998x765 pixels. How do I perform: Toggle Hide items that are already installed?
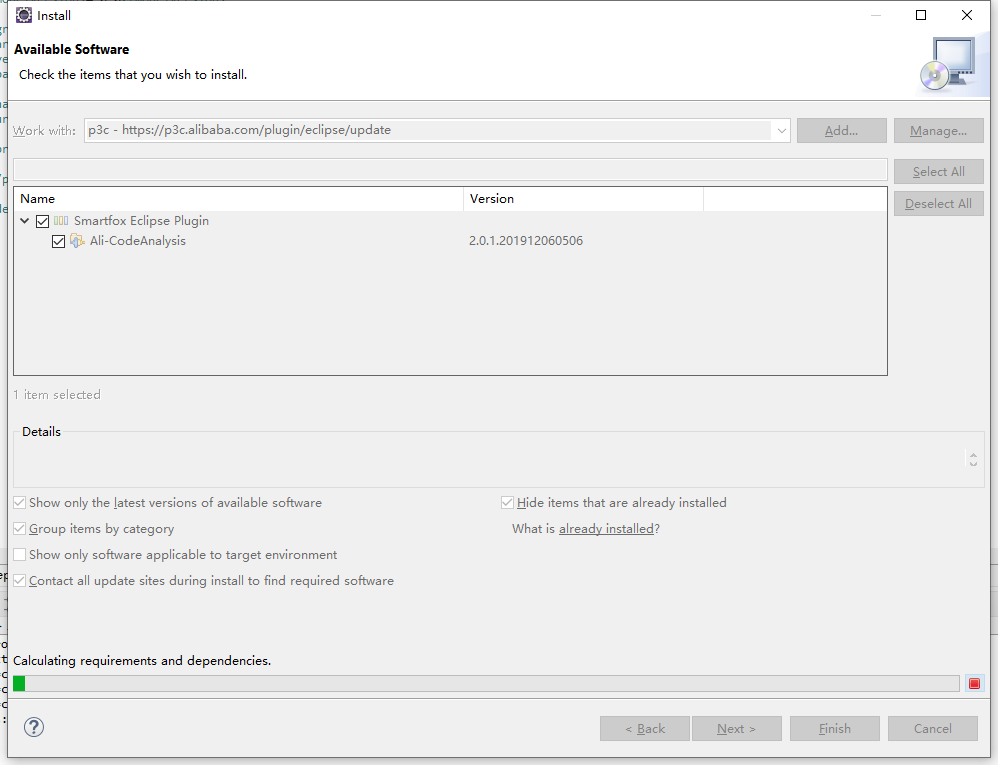(507, 503)
